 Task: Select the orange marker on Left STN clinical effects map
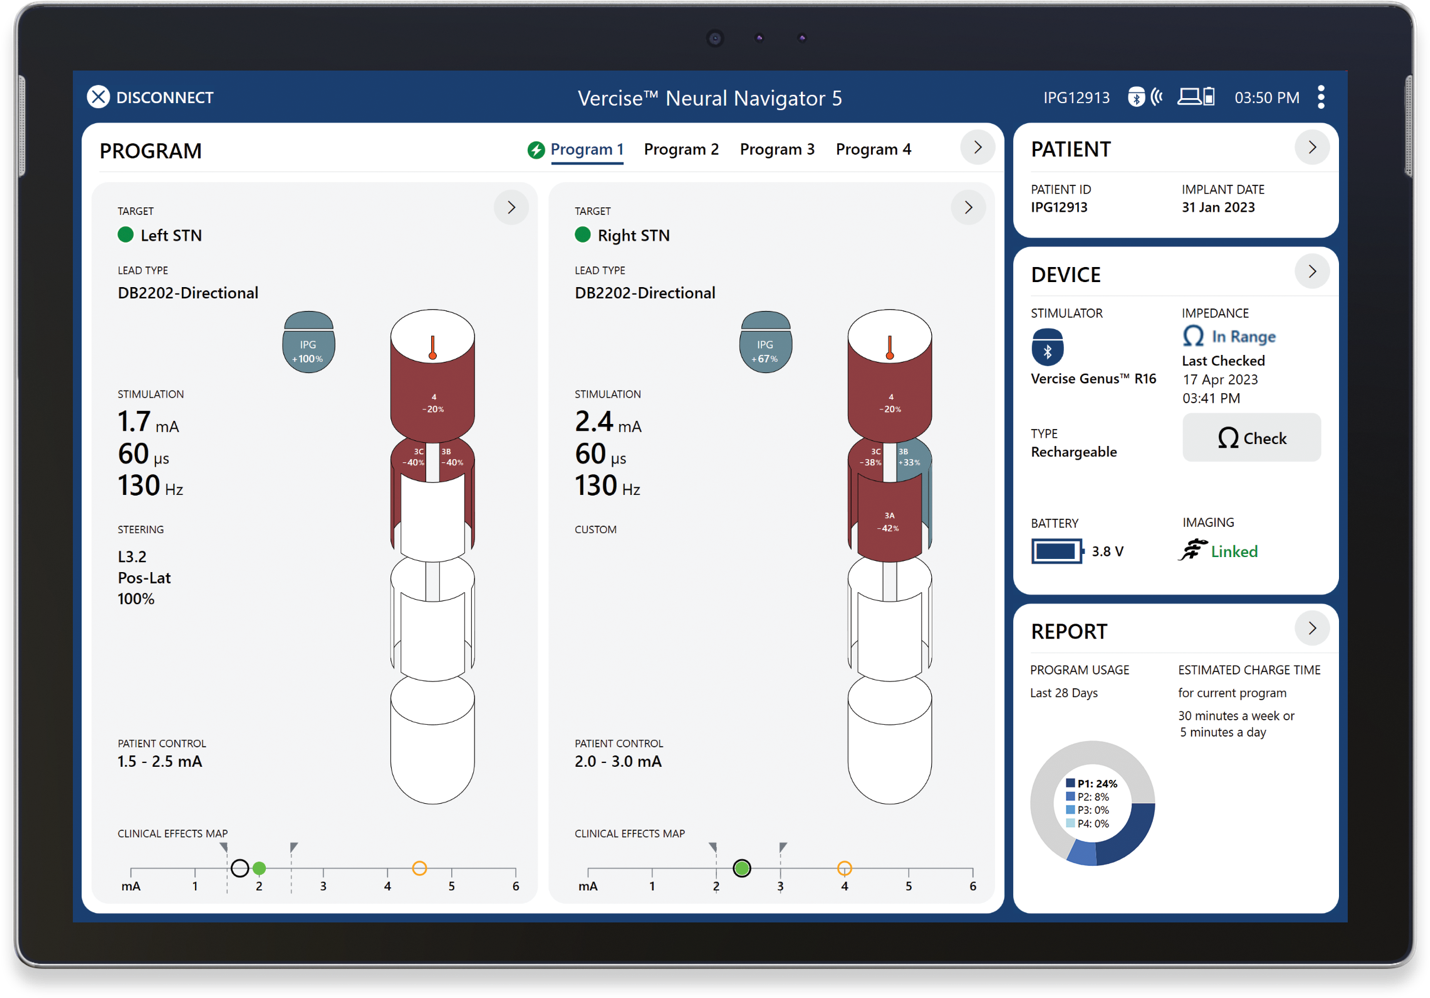tap(420, 868)
